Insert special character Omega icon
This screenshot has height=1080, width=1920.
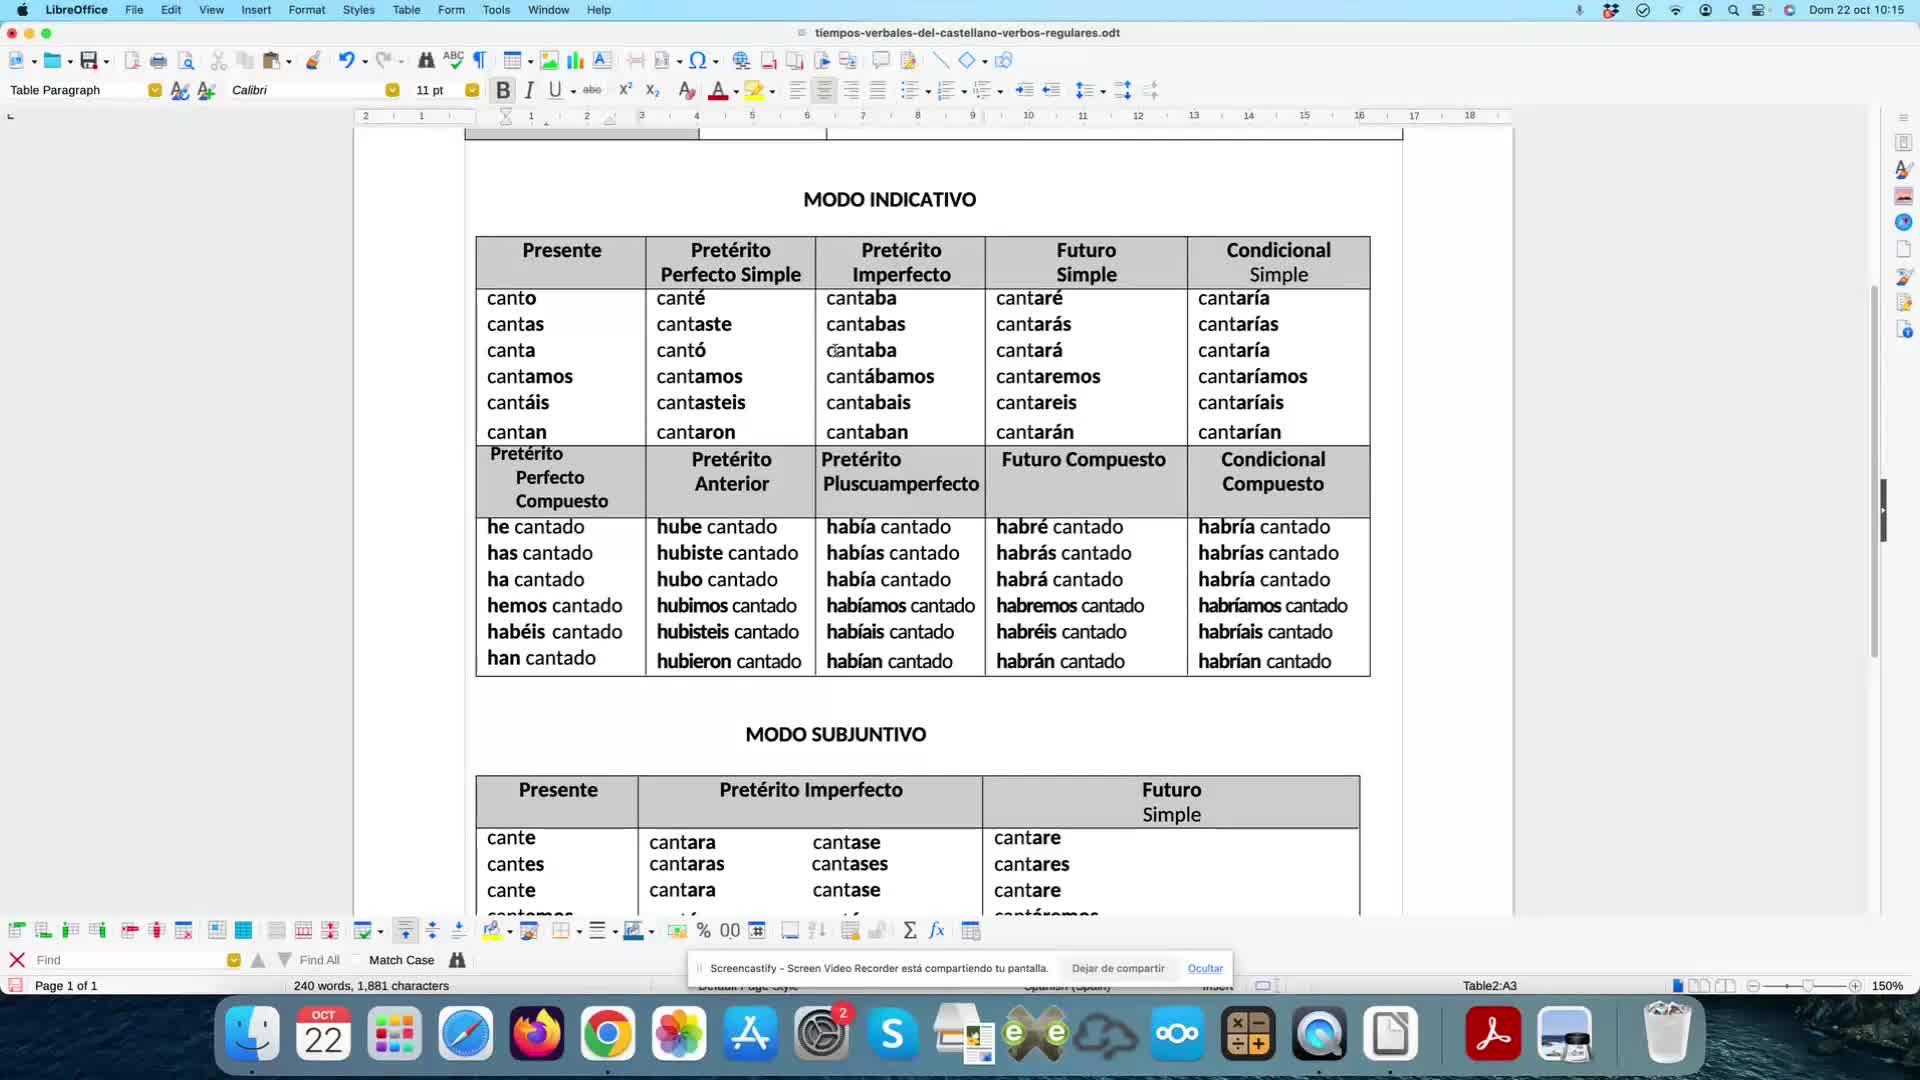point(698,61)
